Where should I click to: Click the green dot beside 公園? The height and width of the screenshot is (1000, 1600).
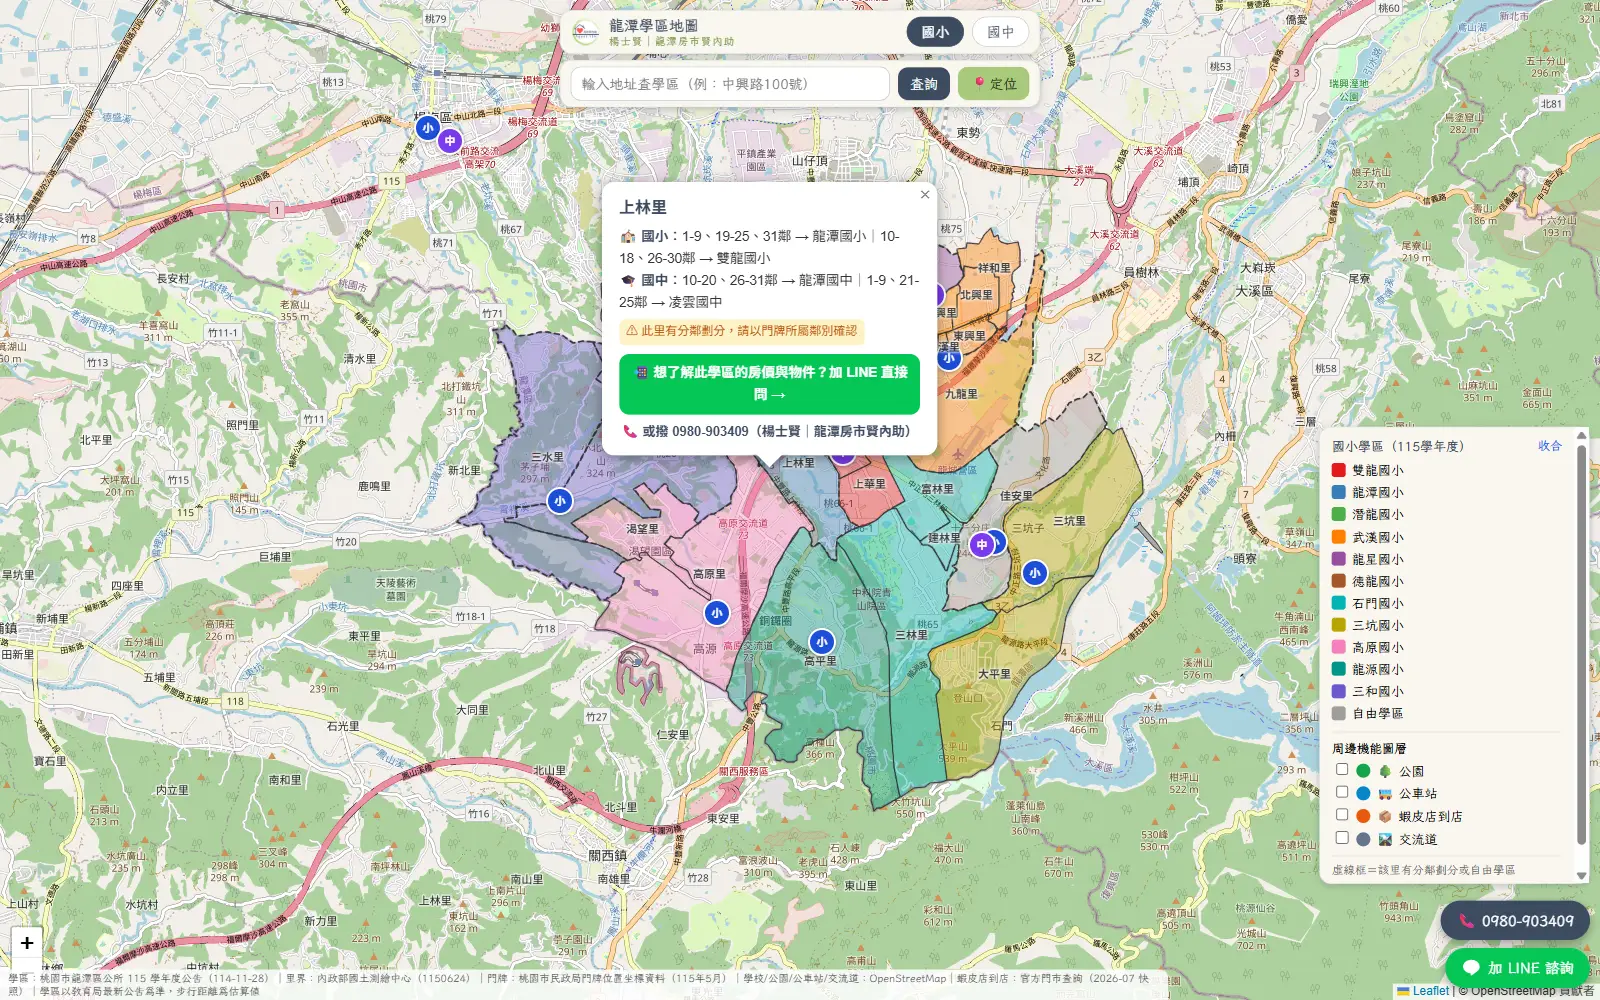point(1363,771)
